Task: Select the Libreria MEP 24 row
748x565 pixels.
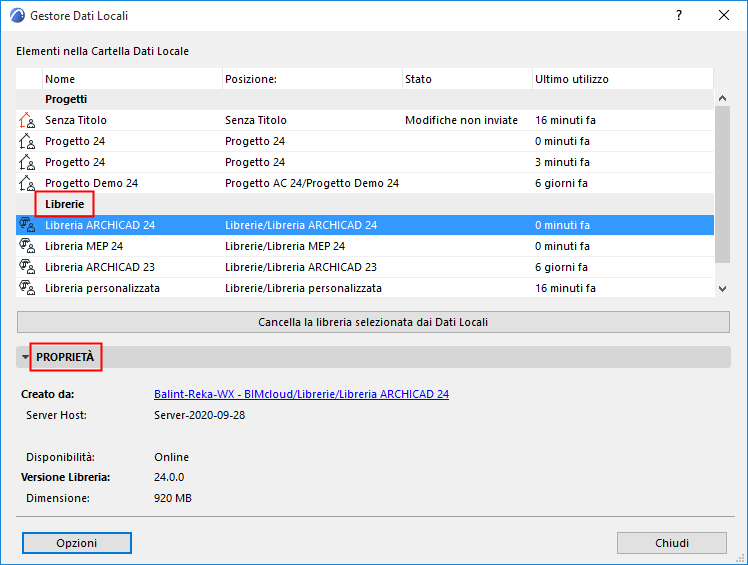Action: pos(365,246)
